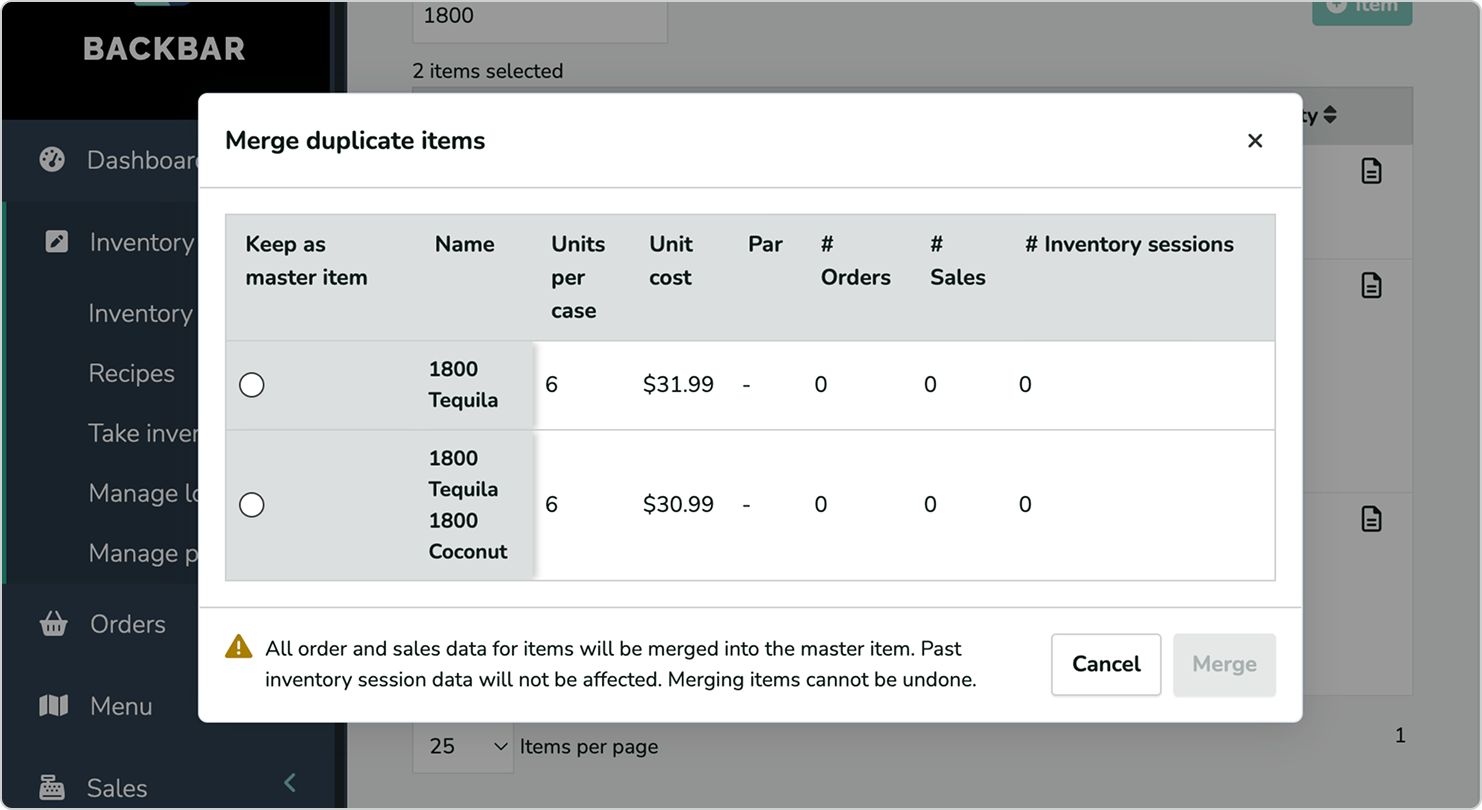1482x810 pixels.
Task: Click the Merge button
Action: pyautogui.click(x=1224, y=664)
